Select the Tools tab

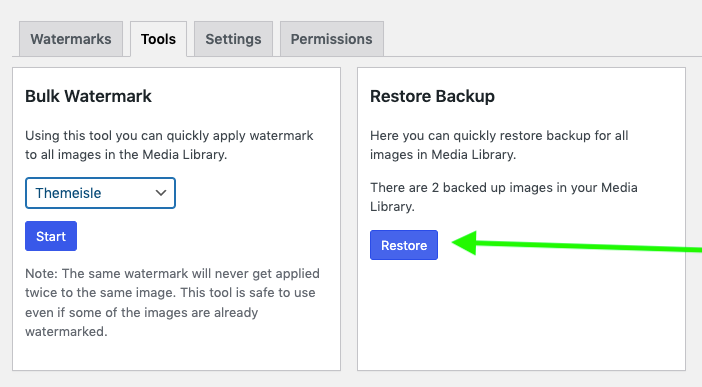click(x=158, y=39)
